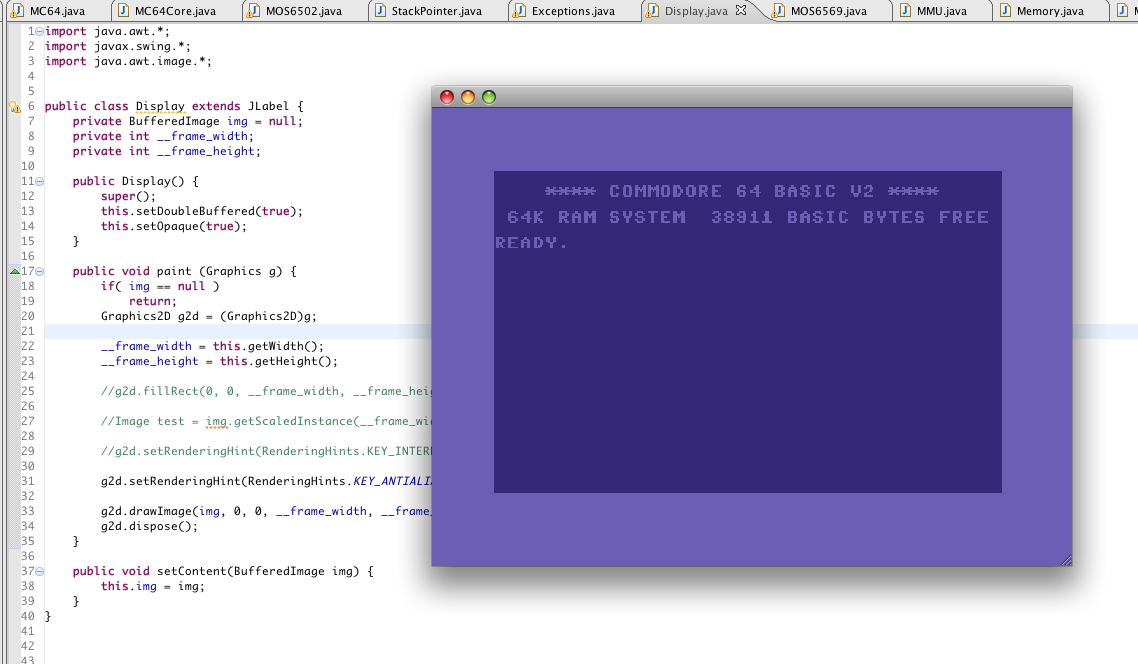Minimize the emulator window with yellow button
This screenshot has height=664, width=1138.
pos(468,97)
